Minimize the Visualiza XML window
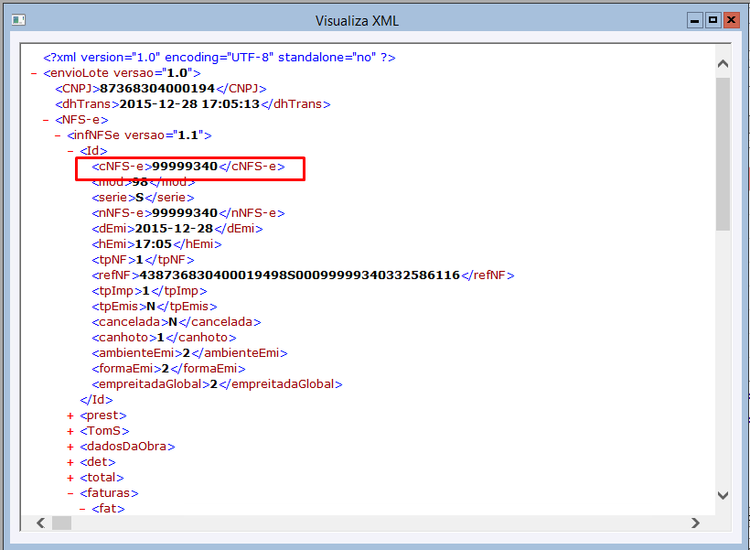The width and height of the screenshot is (750, 550). [x=695, y=21]
